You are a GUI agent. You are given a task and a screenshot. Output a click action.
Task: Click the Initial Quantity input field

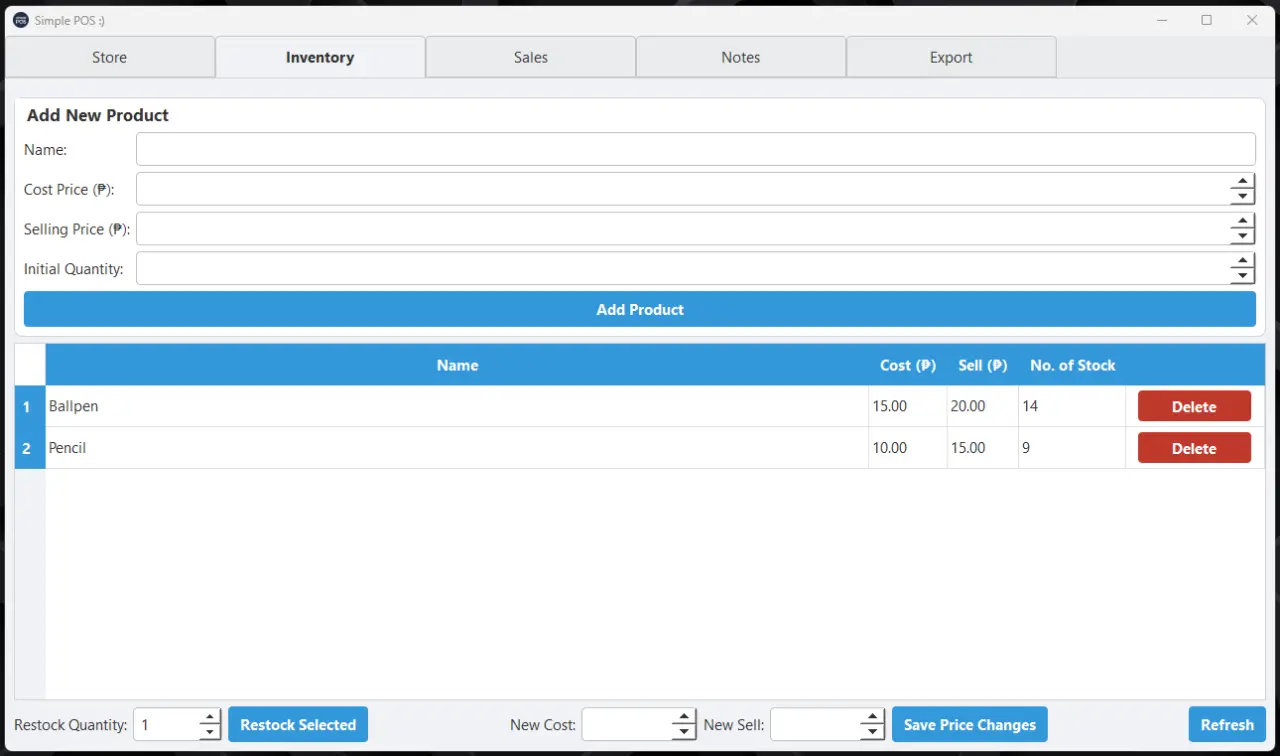(x=683, y=268)
